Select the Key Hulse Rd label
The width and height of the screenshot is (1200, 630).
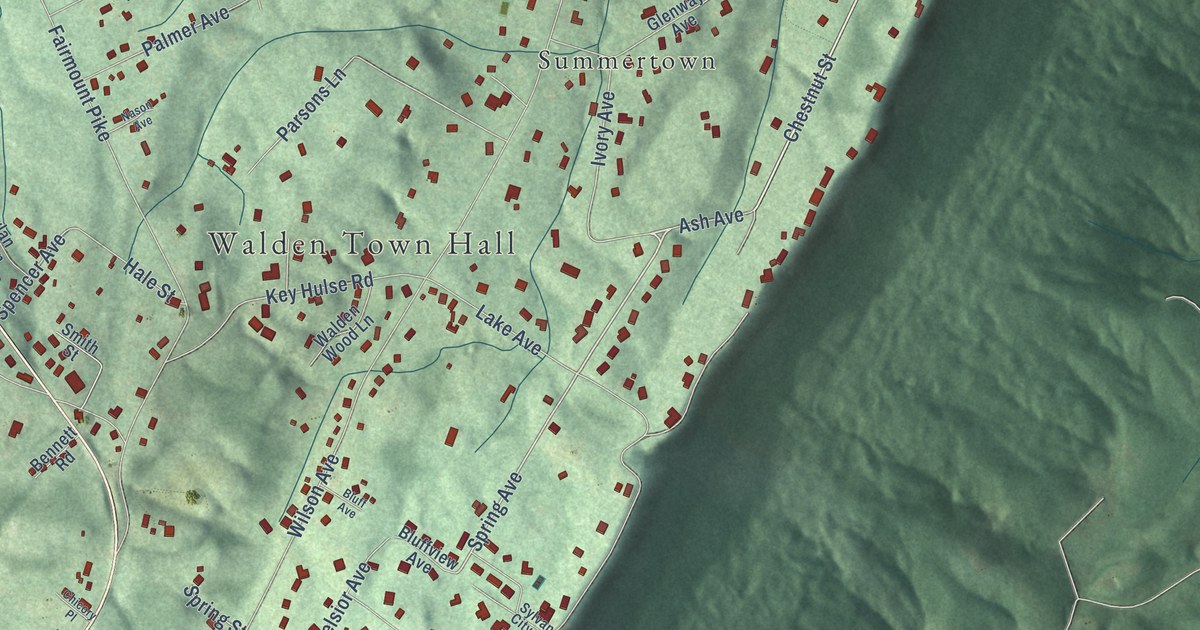(x=318, y=290)
